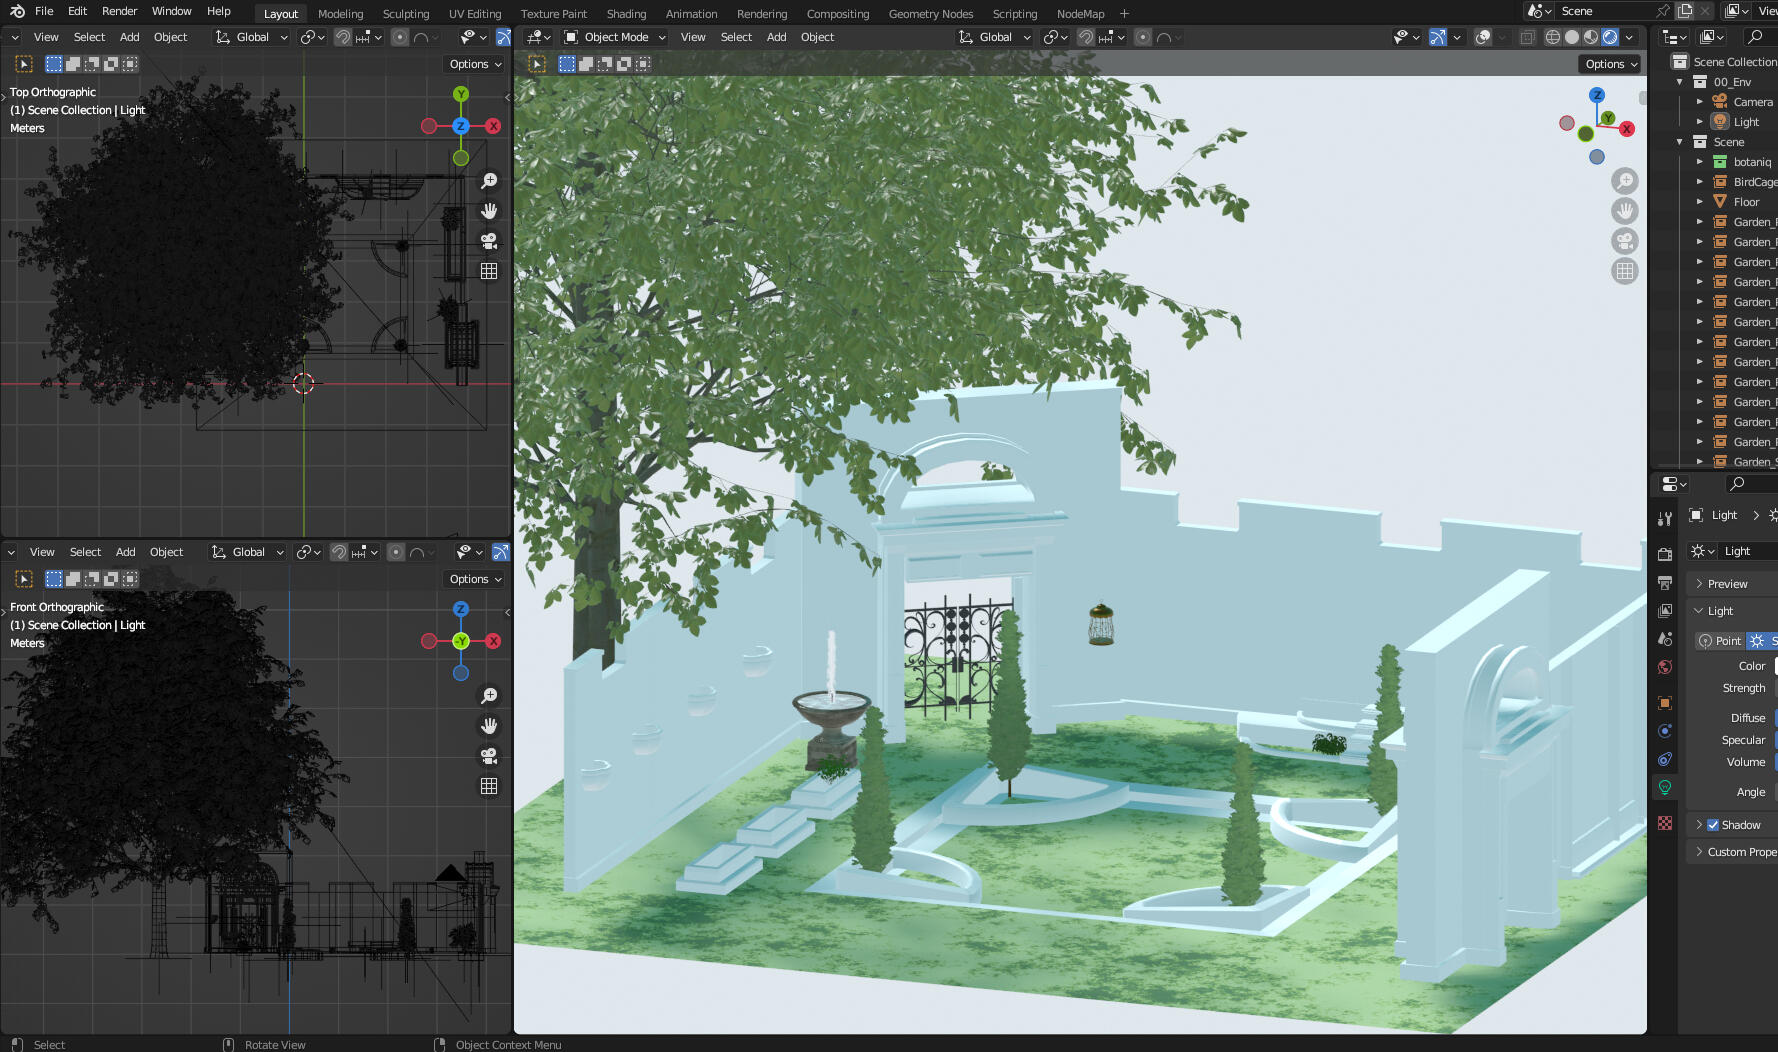Expand the BirdCage collection in outliner
This screenshot has width=1778, height=1052.
coord(1699,182)
